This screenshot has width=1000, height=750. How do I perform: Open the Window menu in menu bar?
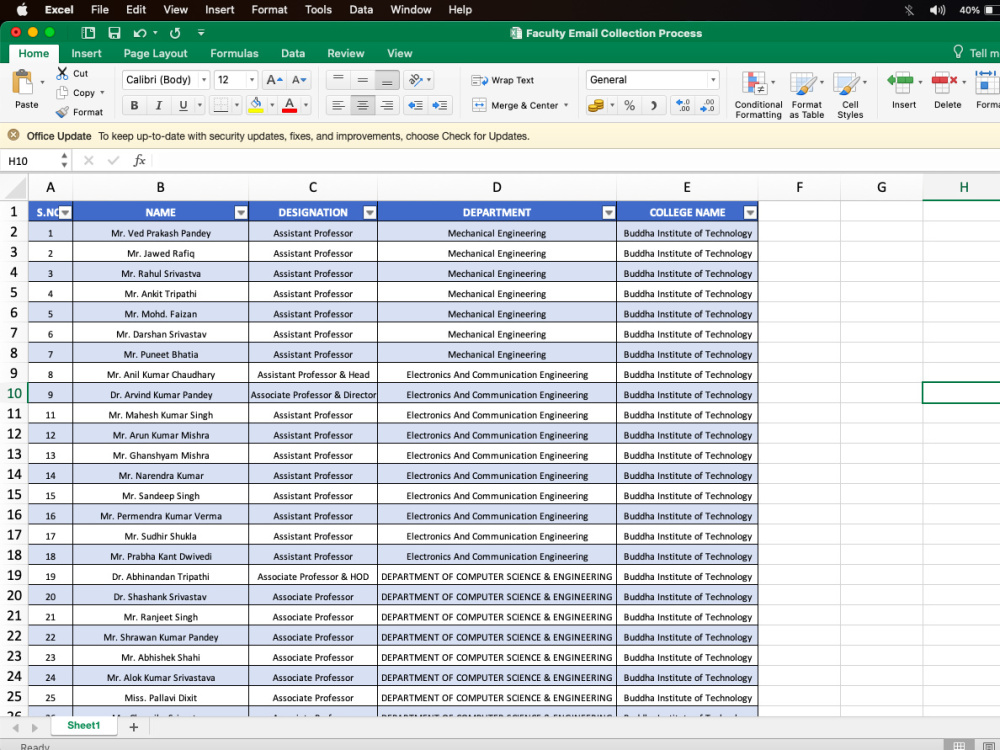[411, 10]
